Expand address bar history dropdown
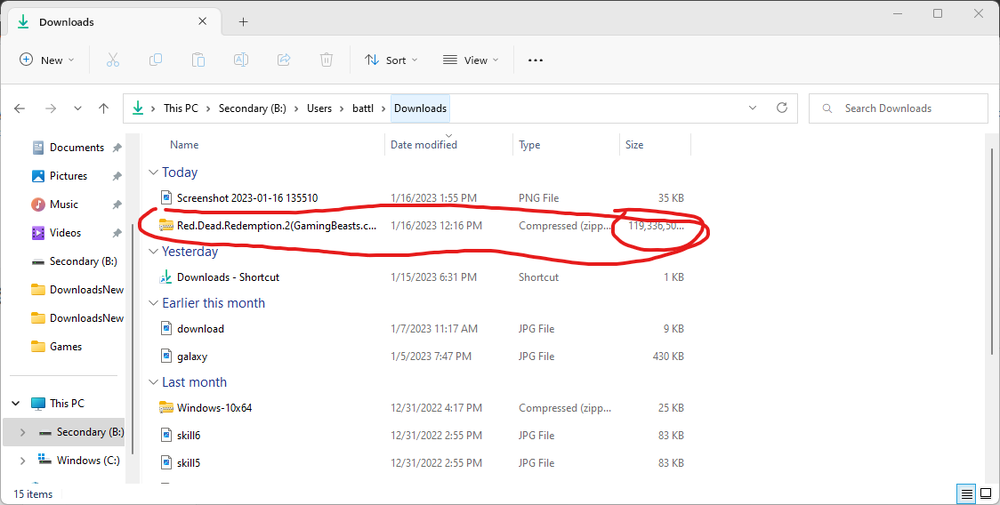Image resolution: width=1000 pixels, height=505 pixels. (x=753, y=108)
